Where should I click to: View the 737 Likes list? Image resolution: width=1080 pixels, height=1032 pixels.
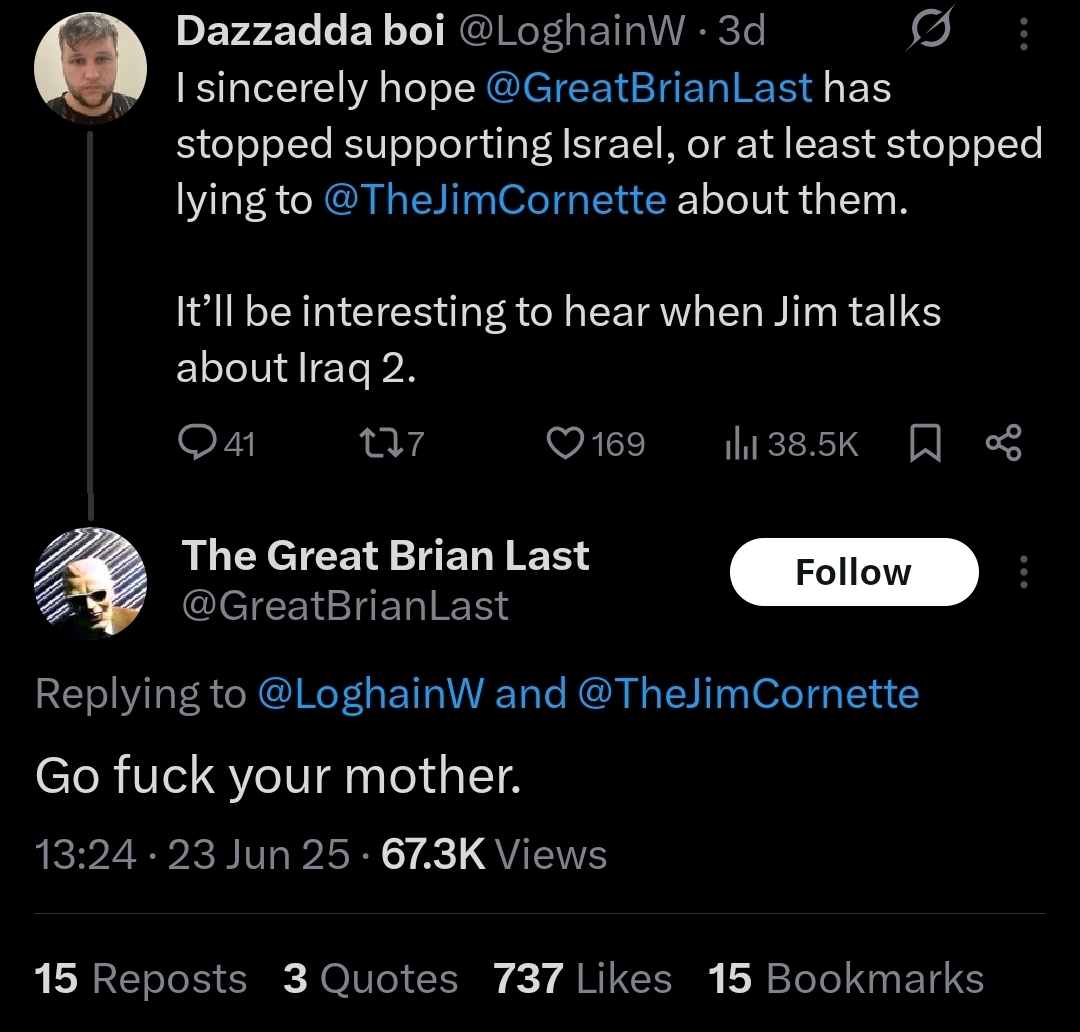pos(582,979)
